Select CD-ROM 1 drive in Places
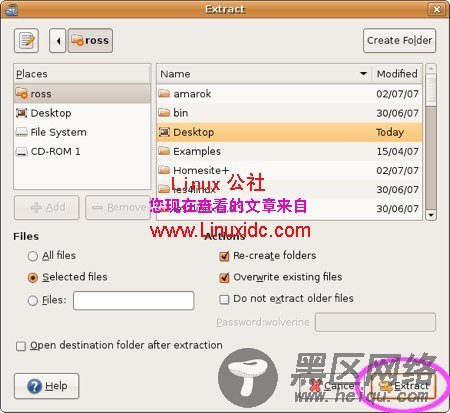Viewport: 450px width, 413px height. pyautogui.click(x=82, y=152)
